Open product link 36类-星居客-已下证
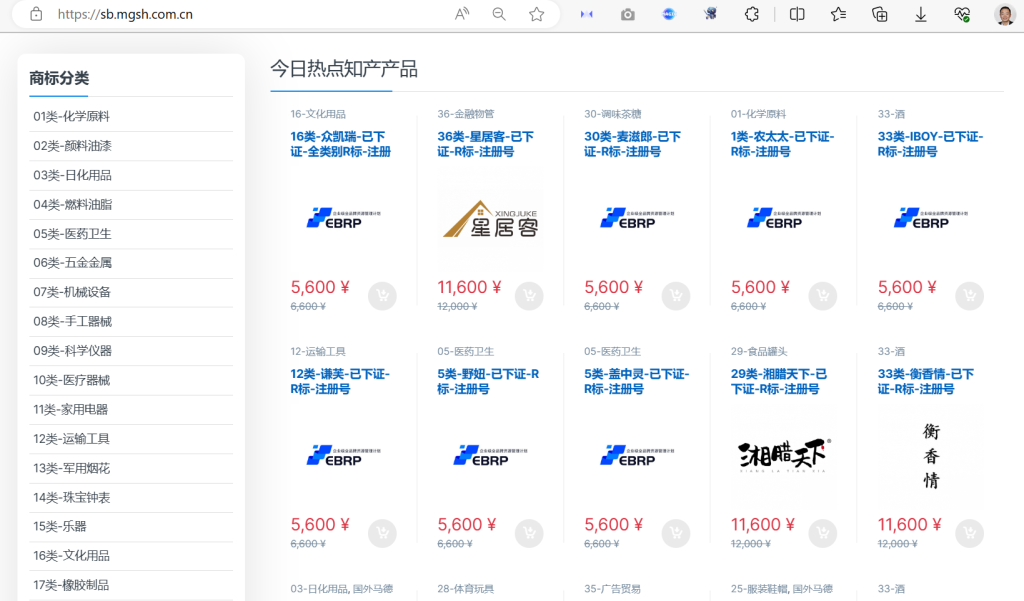1024x601 pixels. pos(485,144)
